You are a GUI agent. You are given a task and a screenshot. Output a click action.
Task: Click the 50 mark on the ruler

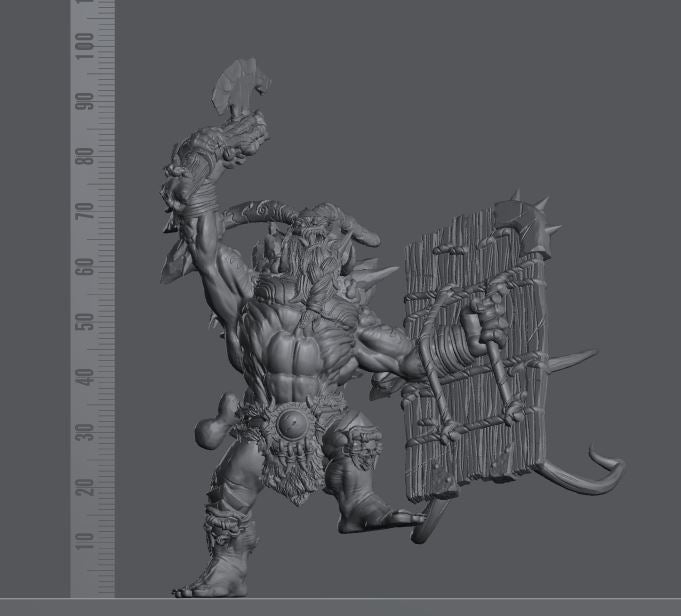coord(90,321)
